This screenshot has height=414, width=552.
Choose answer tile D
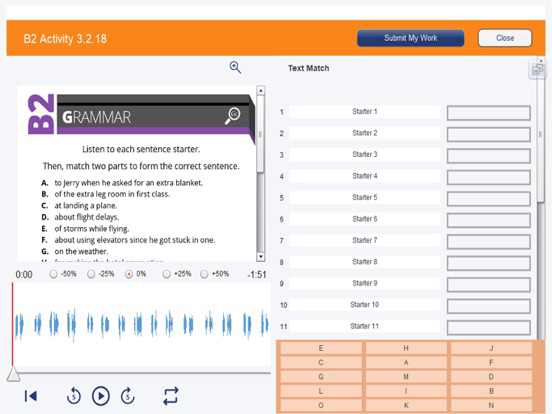click(x=491, y=377)
